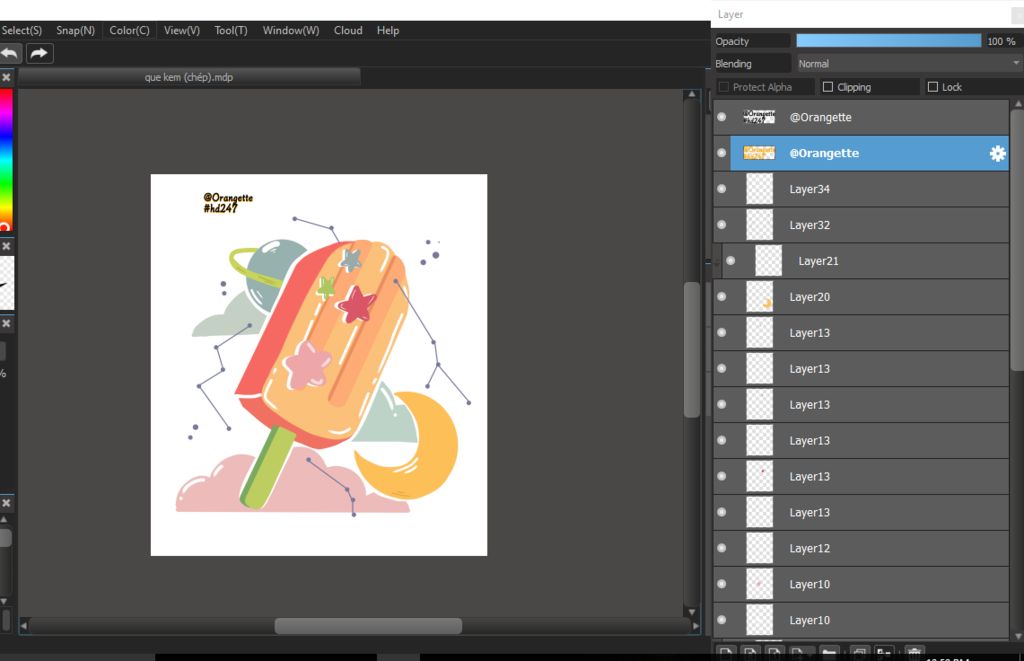Toggle visibility of Layer34
This screenshot has height=661, width=1024.
pos(722,189)
